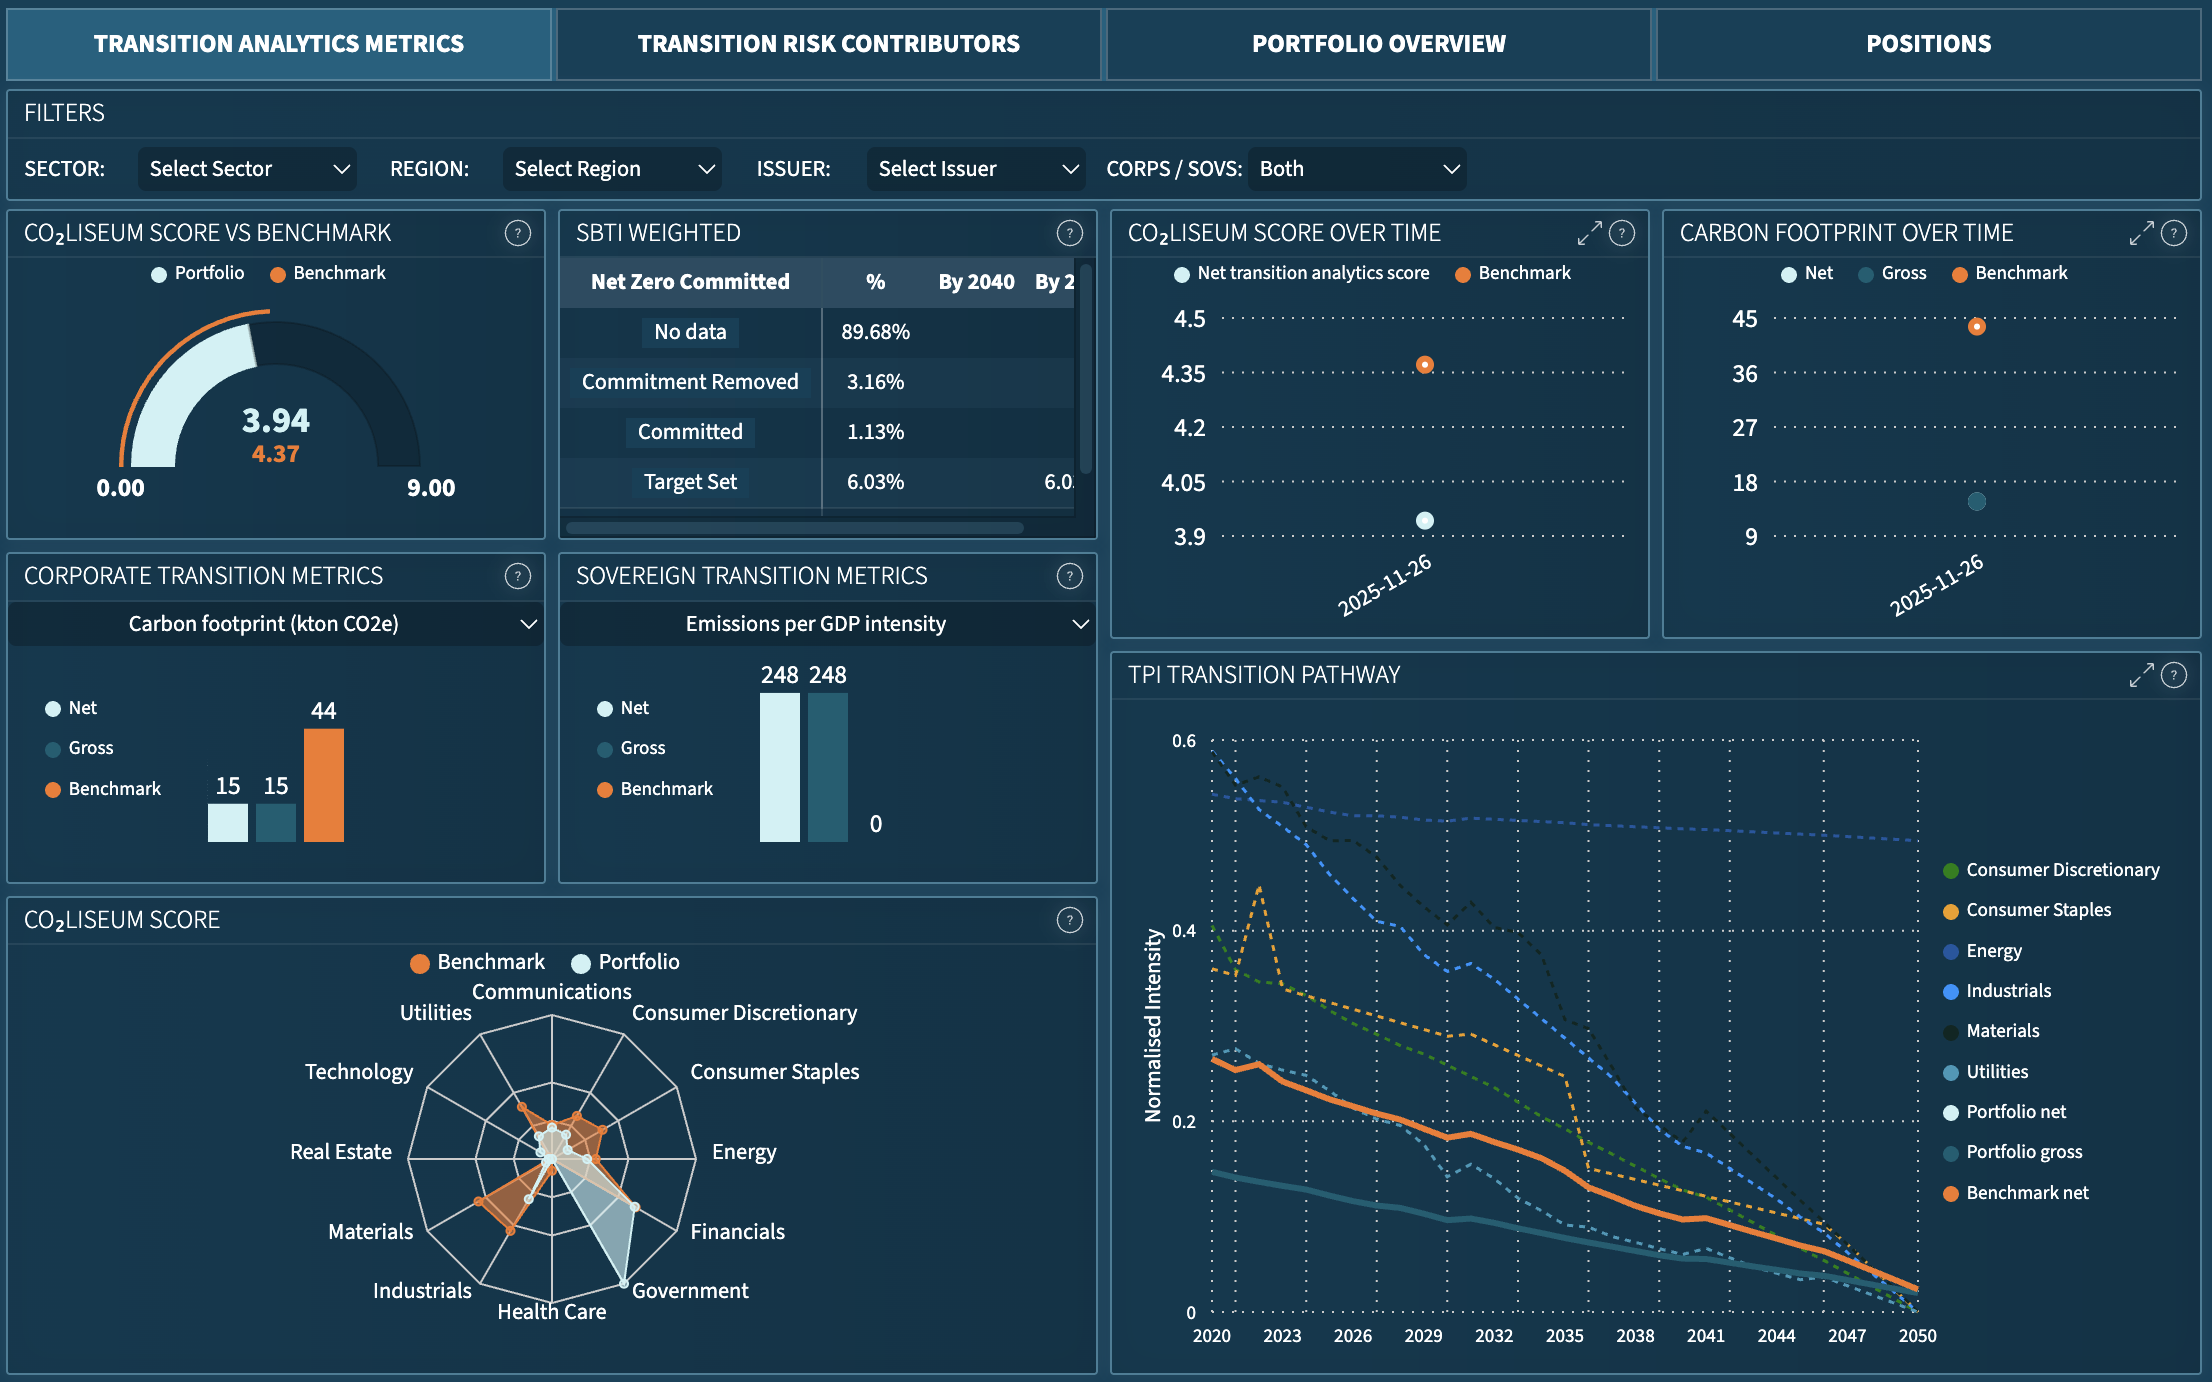Open help for Corporate Transition Metrics
This screenshot has height=1382, width=2212.
pyautogui.click(x=517, y=576)
